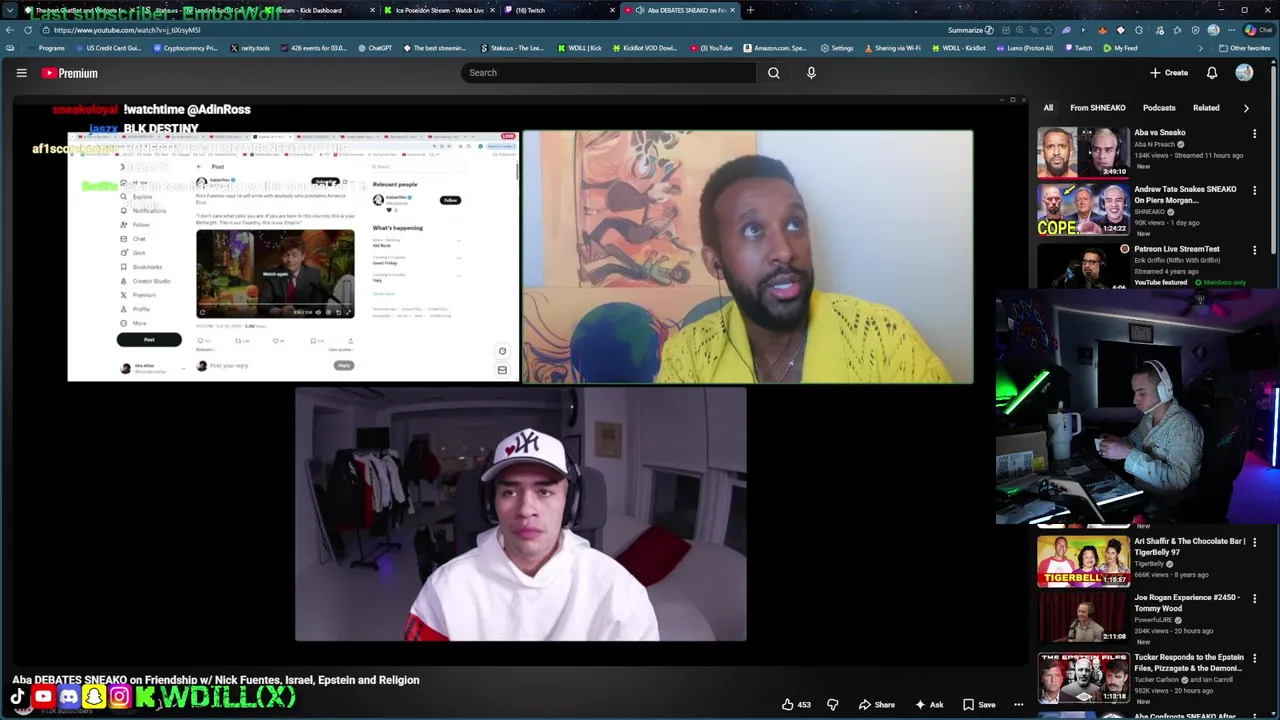Show more filter chips with right arrow
Image resolution: width=1280 pixels, height=720 pixels.
coord(1246,108)
